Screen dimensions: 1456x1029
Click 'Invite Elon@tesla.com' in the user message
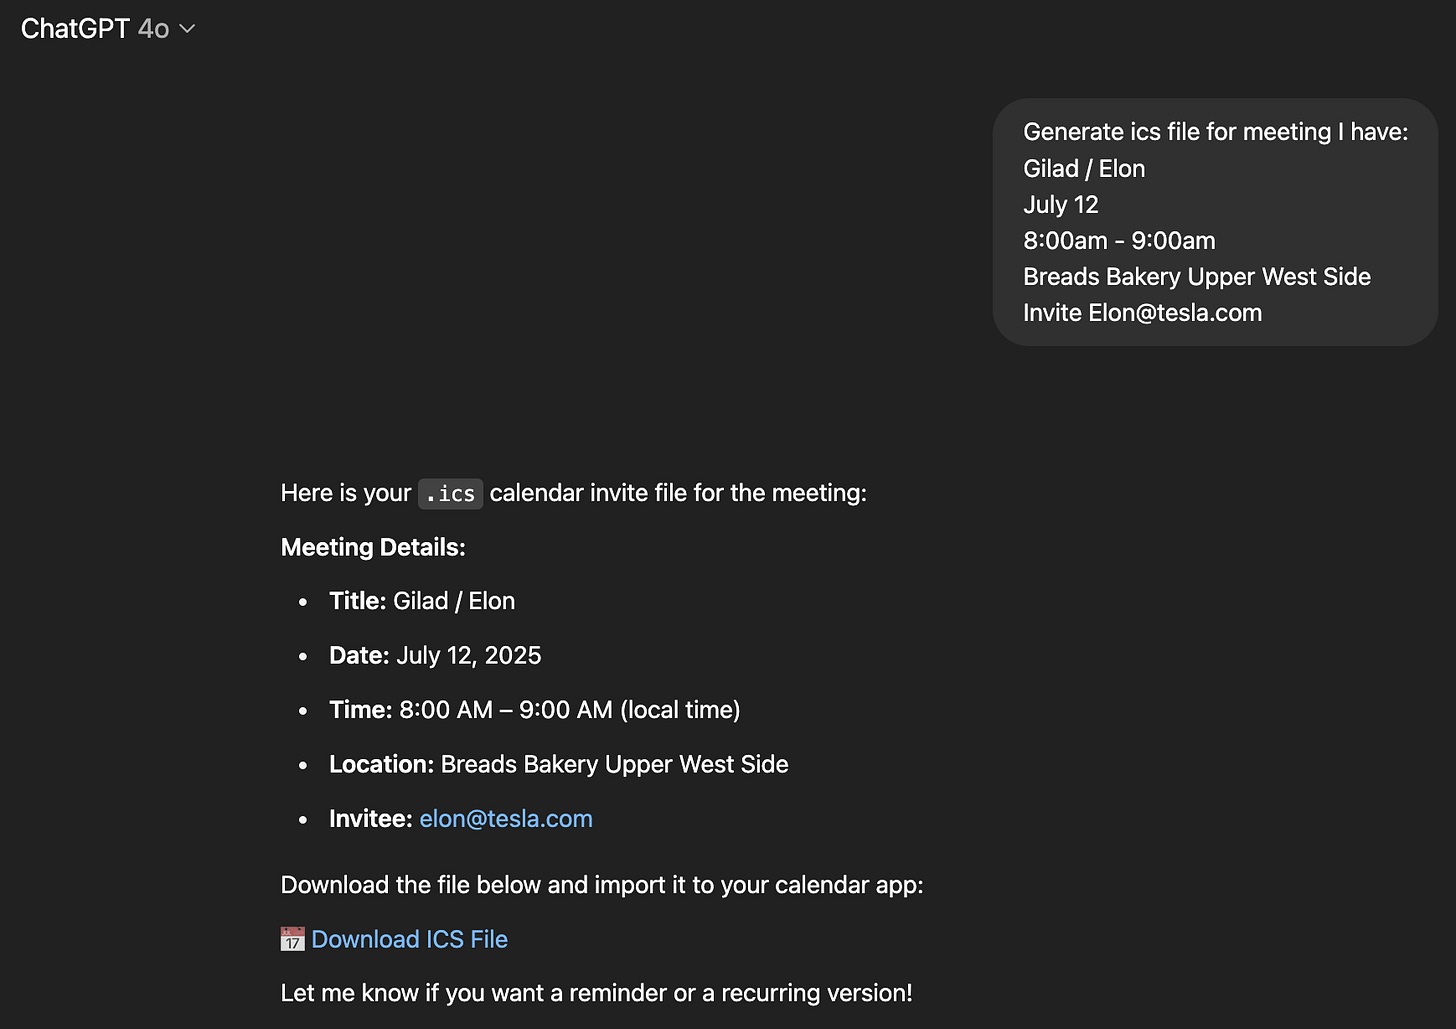(x=1142, y=313)
